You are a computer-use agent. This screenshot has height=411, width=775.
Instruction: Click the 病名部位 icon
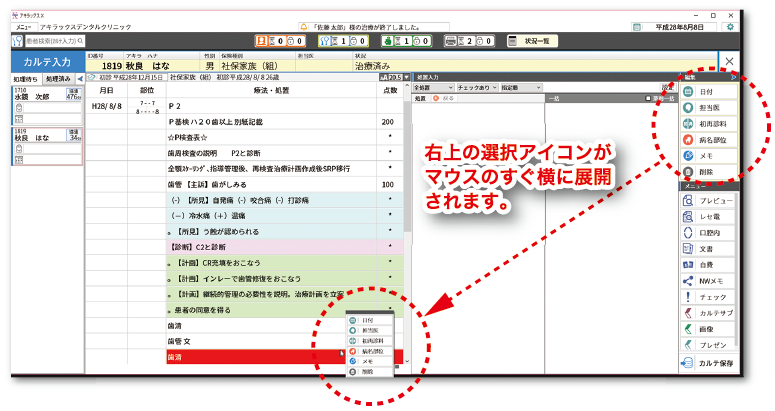710,141
